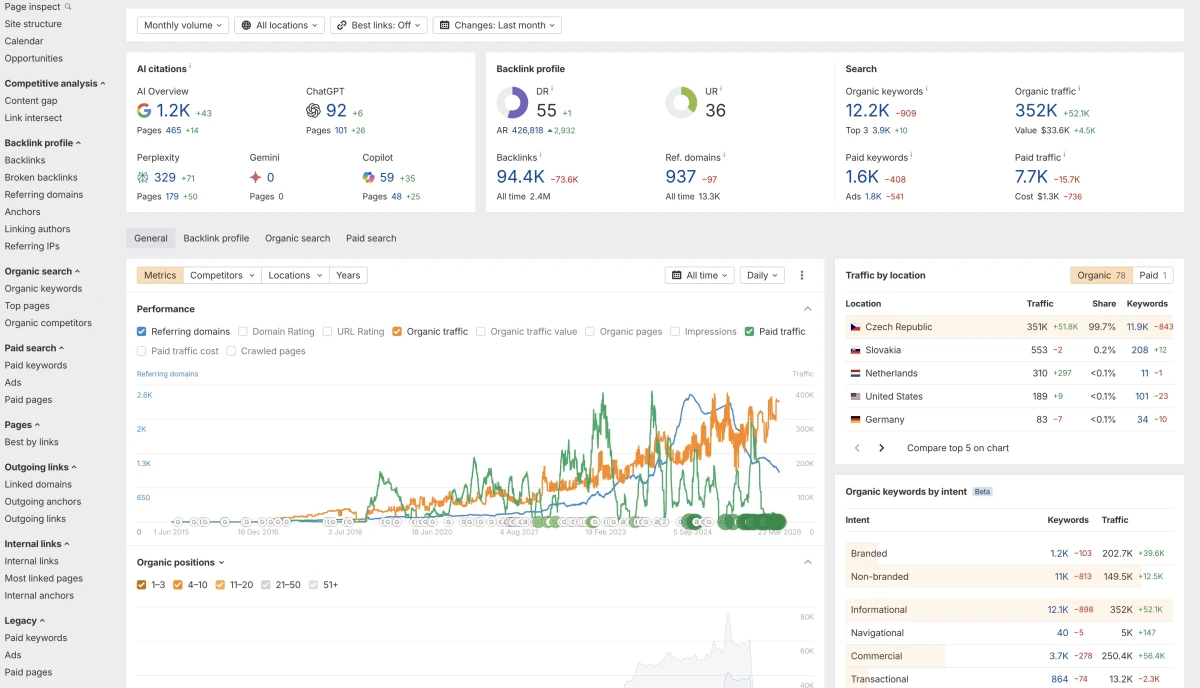Go to next page of locations
Viewport: 1200px width, 688px height.
(x=881, y=448)
